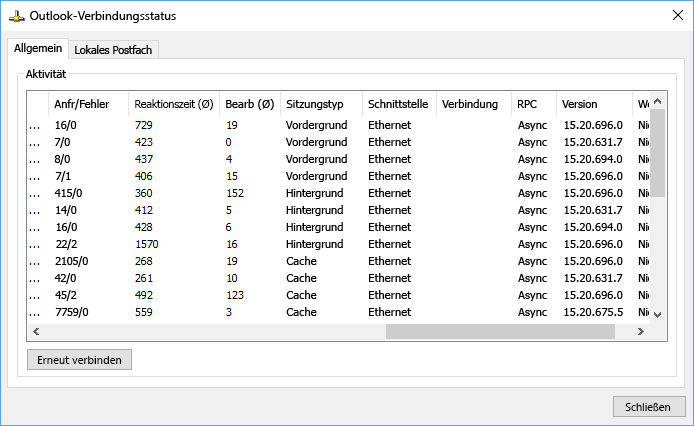The width and height of the screenshot is (694, 426).
Task: Click Cache in the 261 row
Action: (x=301, y=278)
